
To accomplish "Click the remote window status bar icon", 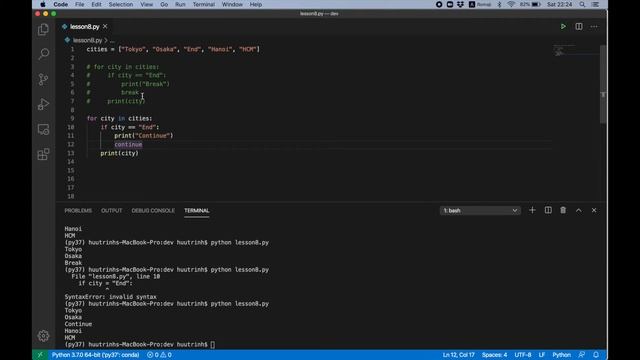I will [40, 355].
